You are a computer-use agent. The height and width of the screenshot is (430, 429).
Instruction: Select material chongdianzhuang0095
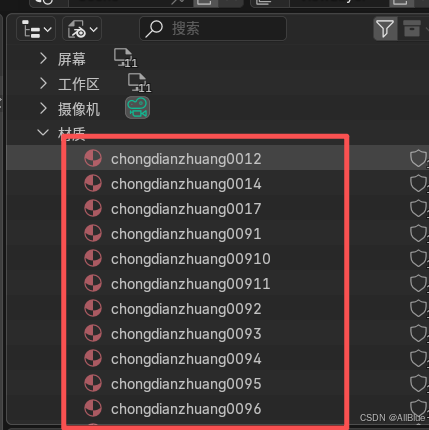(186, 384)
